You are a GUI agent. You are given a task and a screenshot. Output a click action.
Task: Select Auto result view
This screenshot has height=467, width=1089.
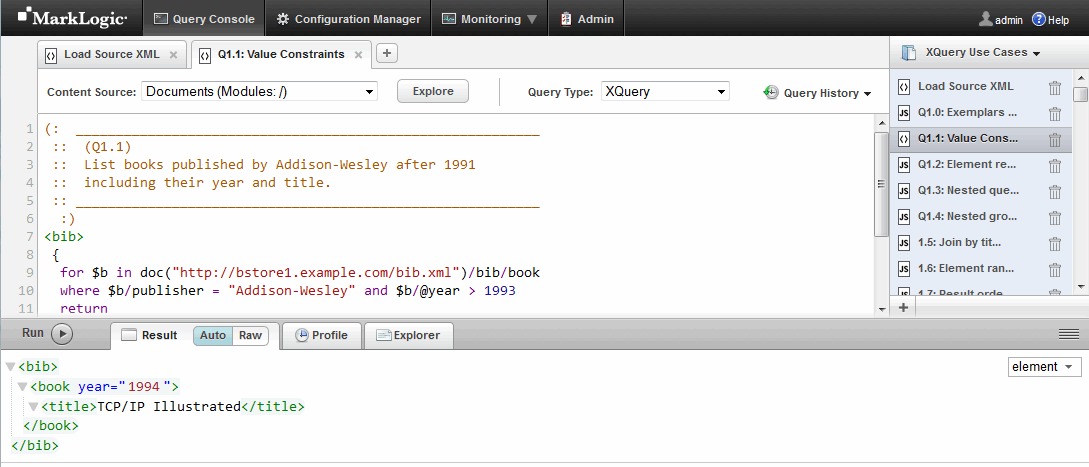pyautogui.click(x=213, y=335)
